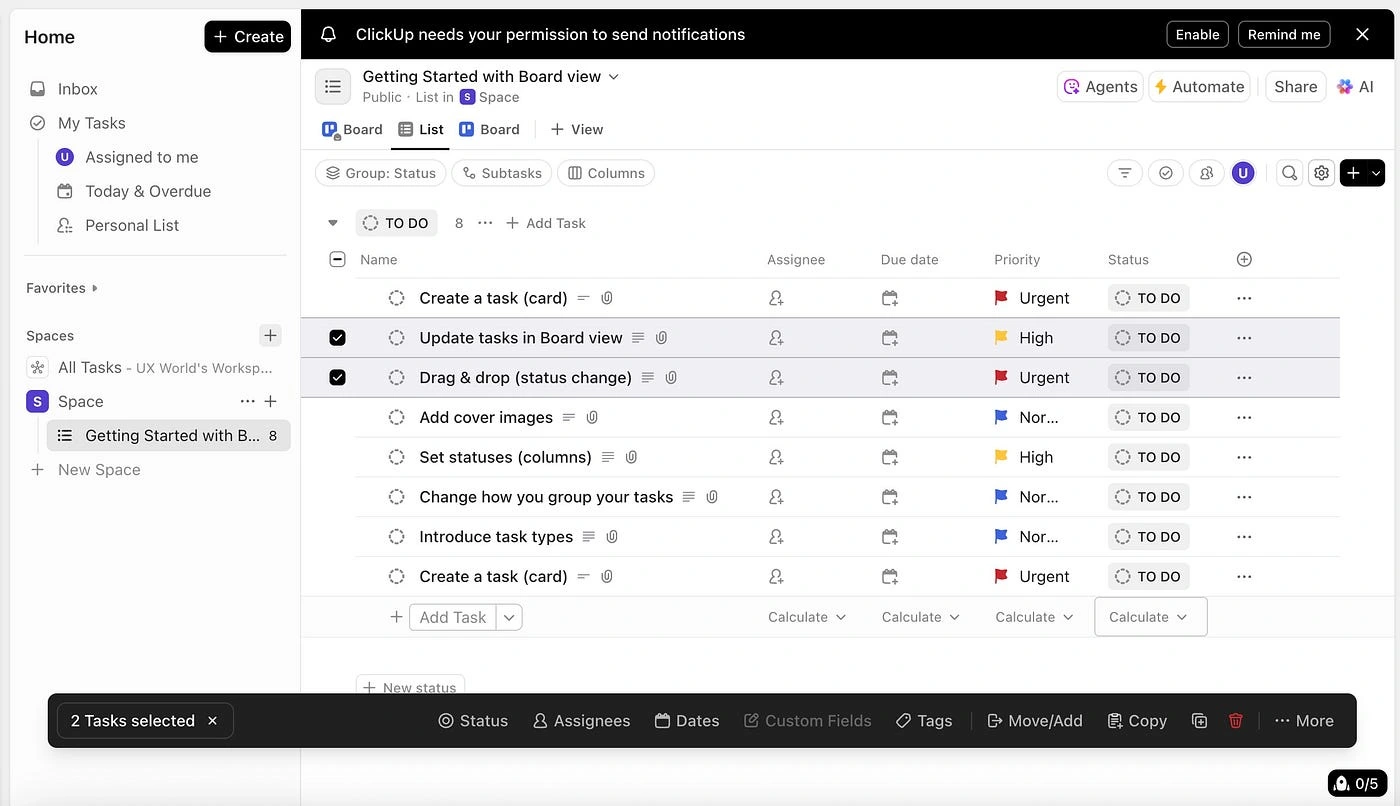Open the Columns pill
Screen dimensions: 1400x806
pos(606,173)
